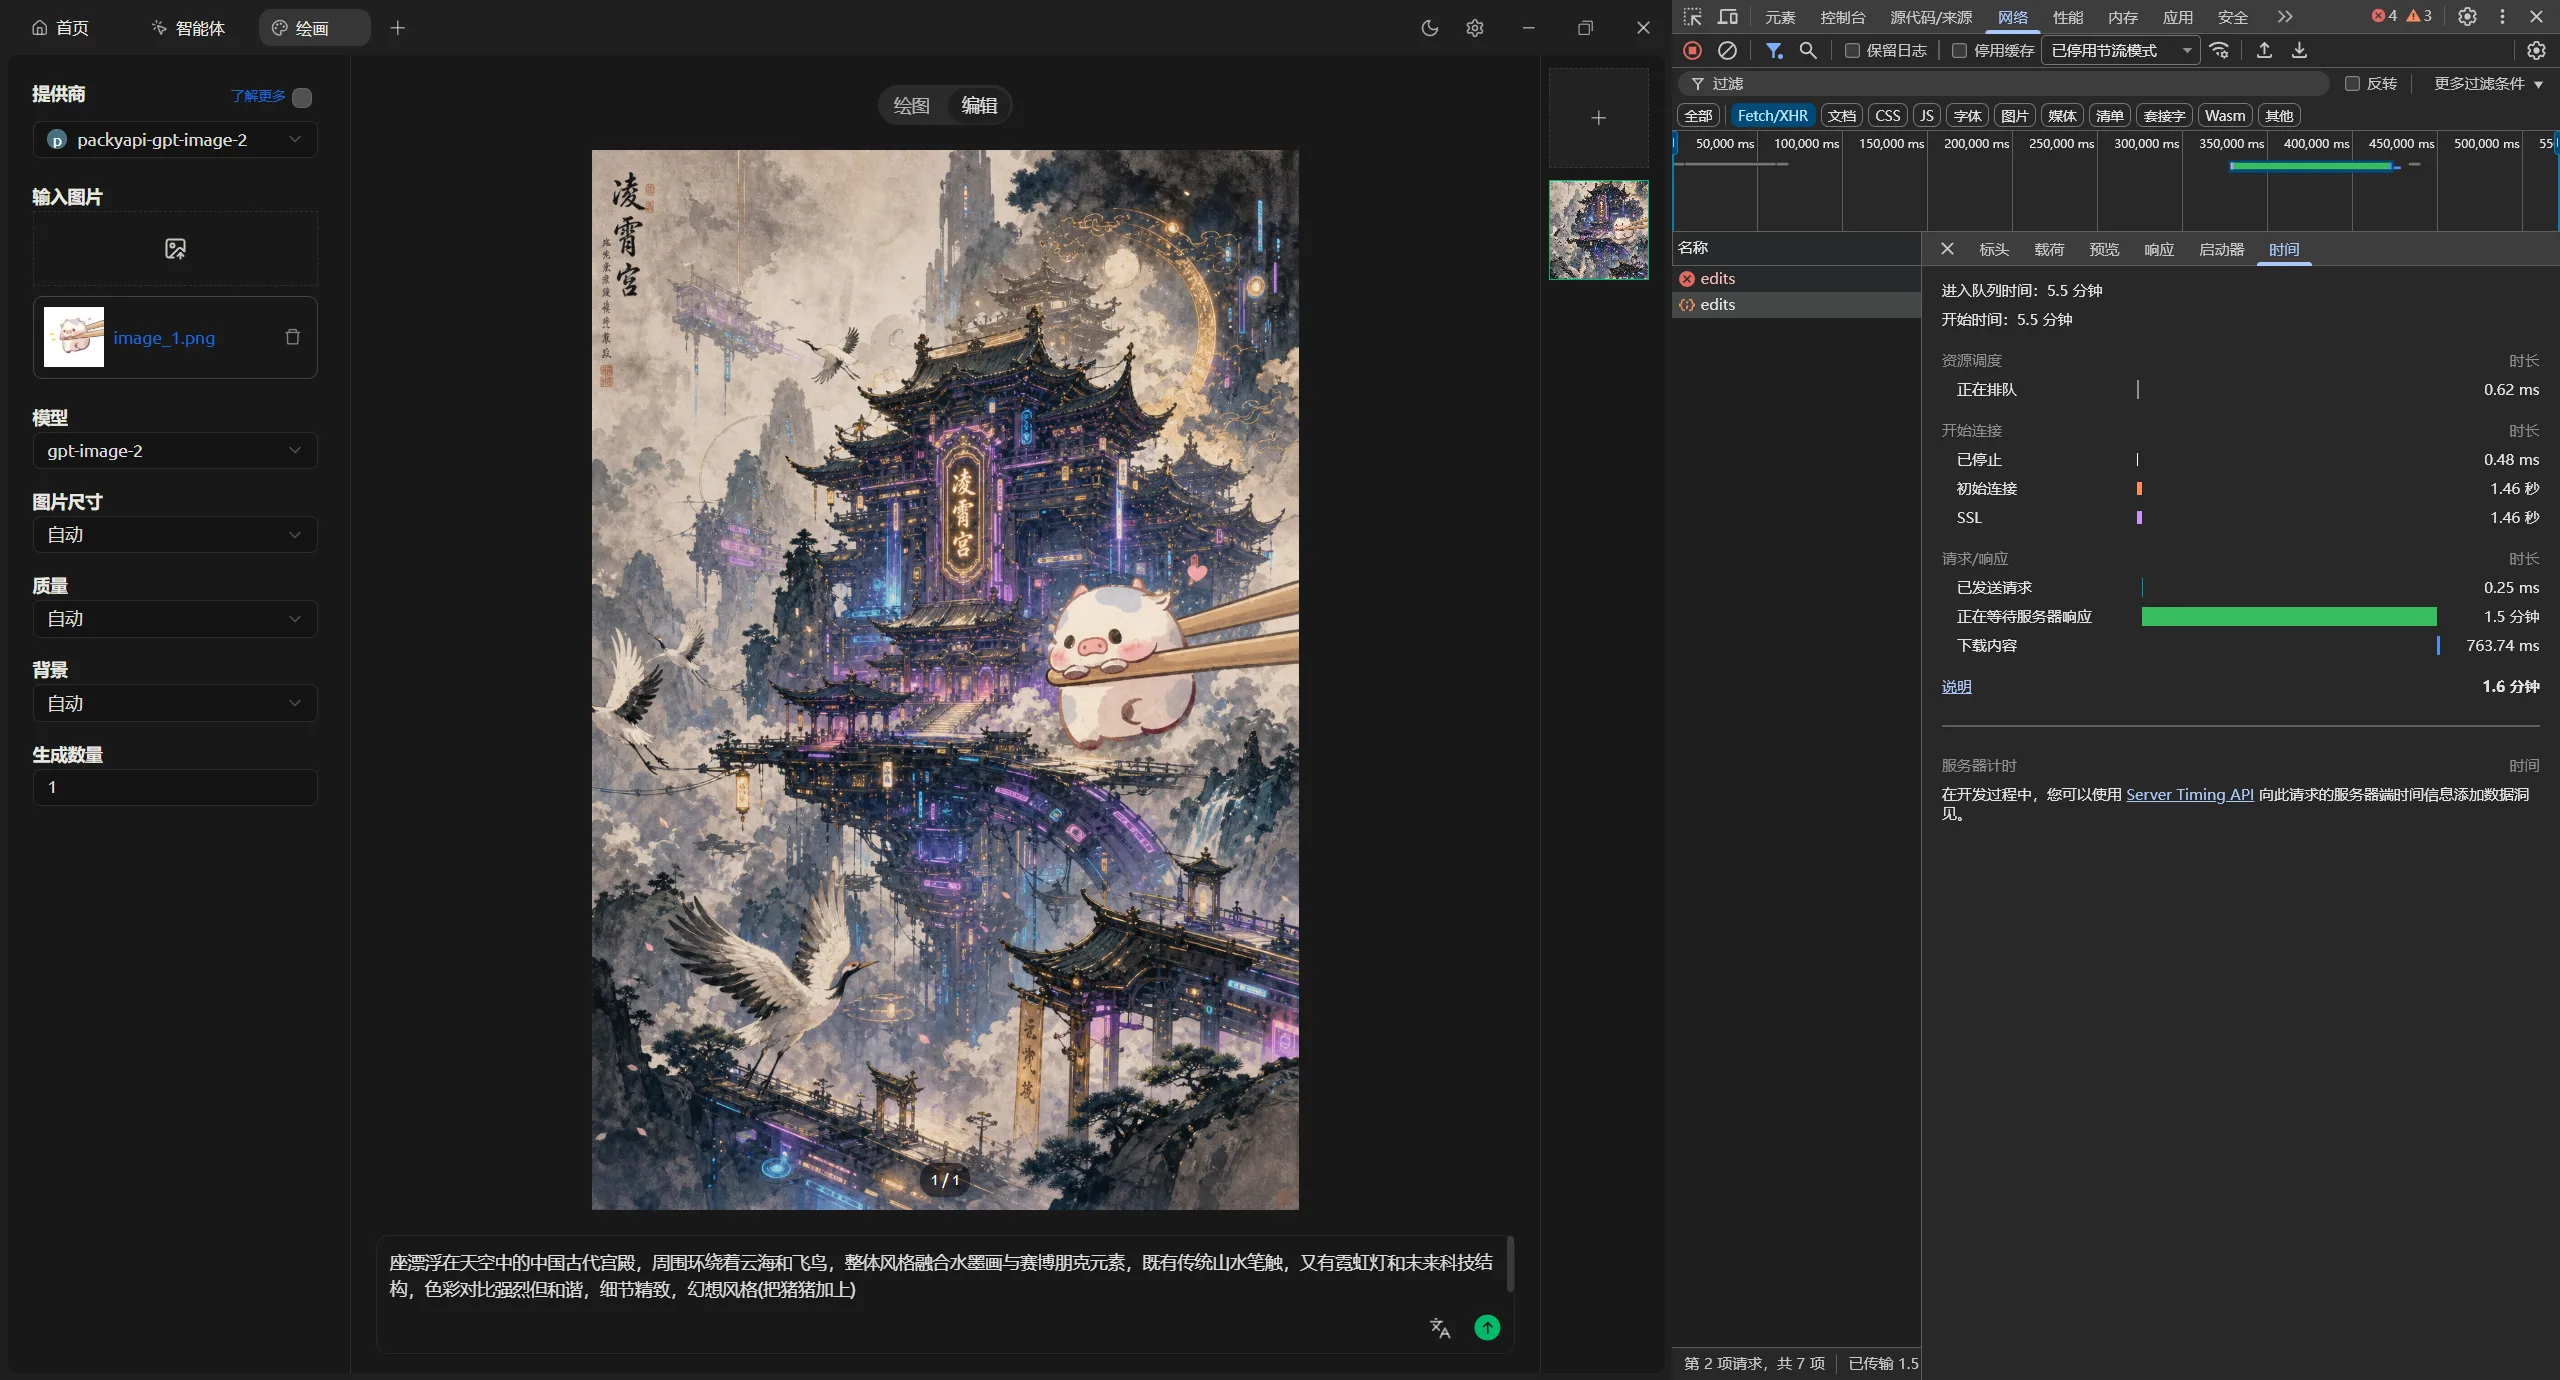Switch to 首页 tab
The height and width of the screenshot is (1380, 2560).
[61, 28]
